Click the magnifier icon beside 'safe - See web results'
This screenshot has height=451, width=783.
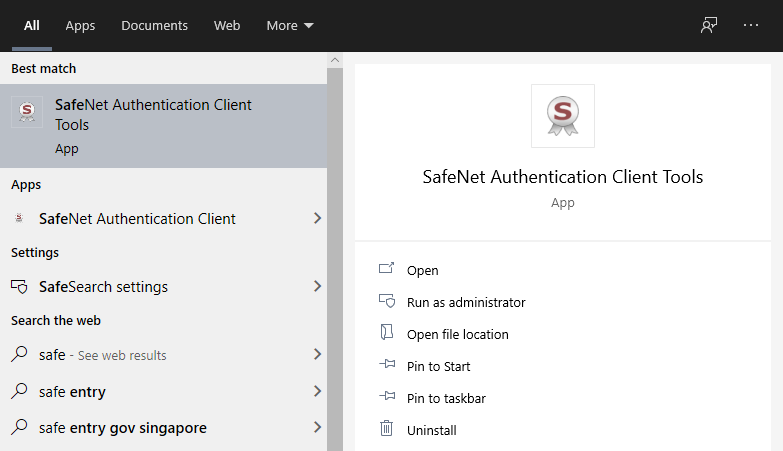point(19,354)
